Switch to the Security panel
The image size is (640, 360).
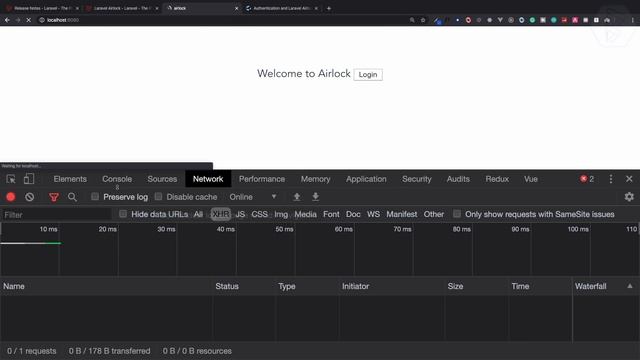[417, 179]
